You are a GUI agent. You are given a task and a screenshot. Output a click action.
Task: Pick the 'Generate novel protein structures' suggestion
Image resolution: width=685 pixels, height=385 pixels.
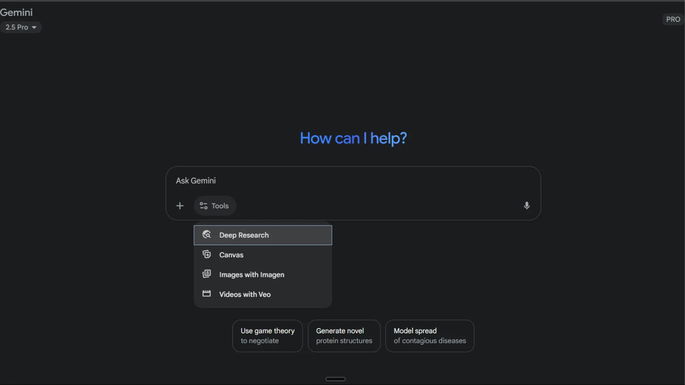click(x=344, y=336)
